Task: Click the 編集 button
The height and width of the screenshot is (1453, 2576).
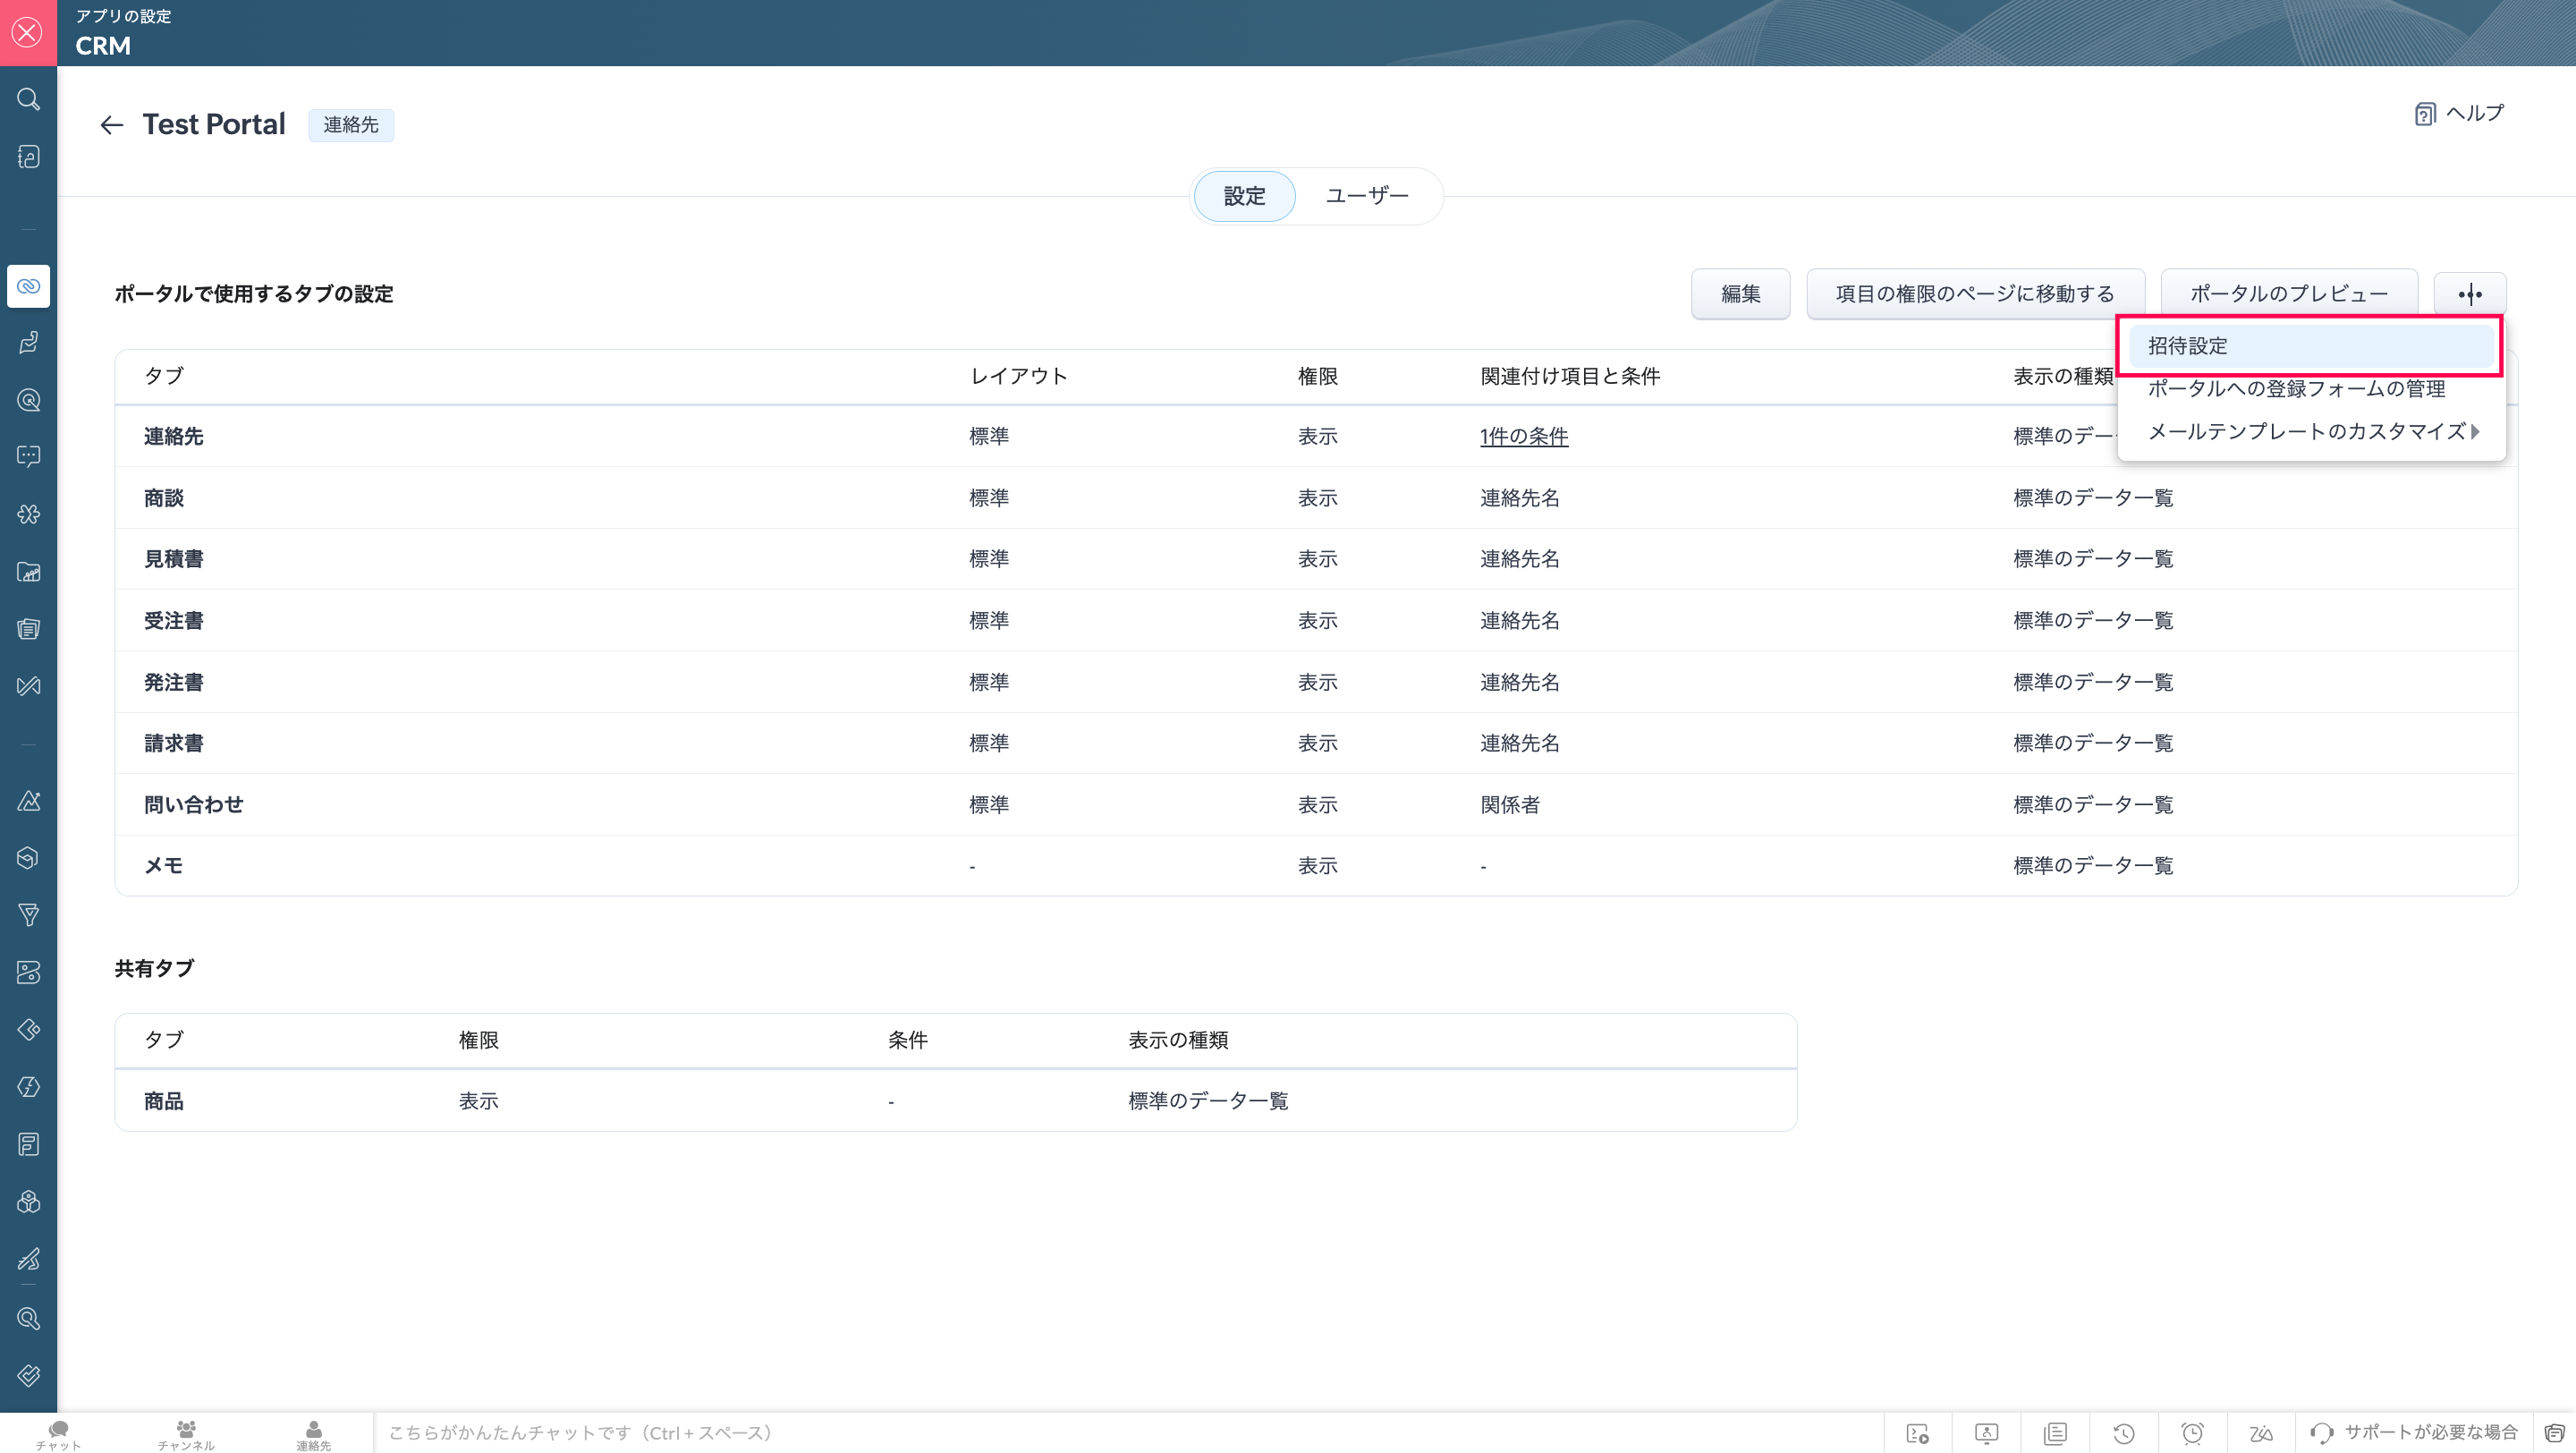Action: (1740, 294)
